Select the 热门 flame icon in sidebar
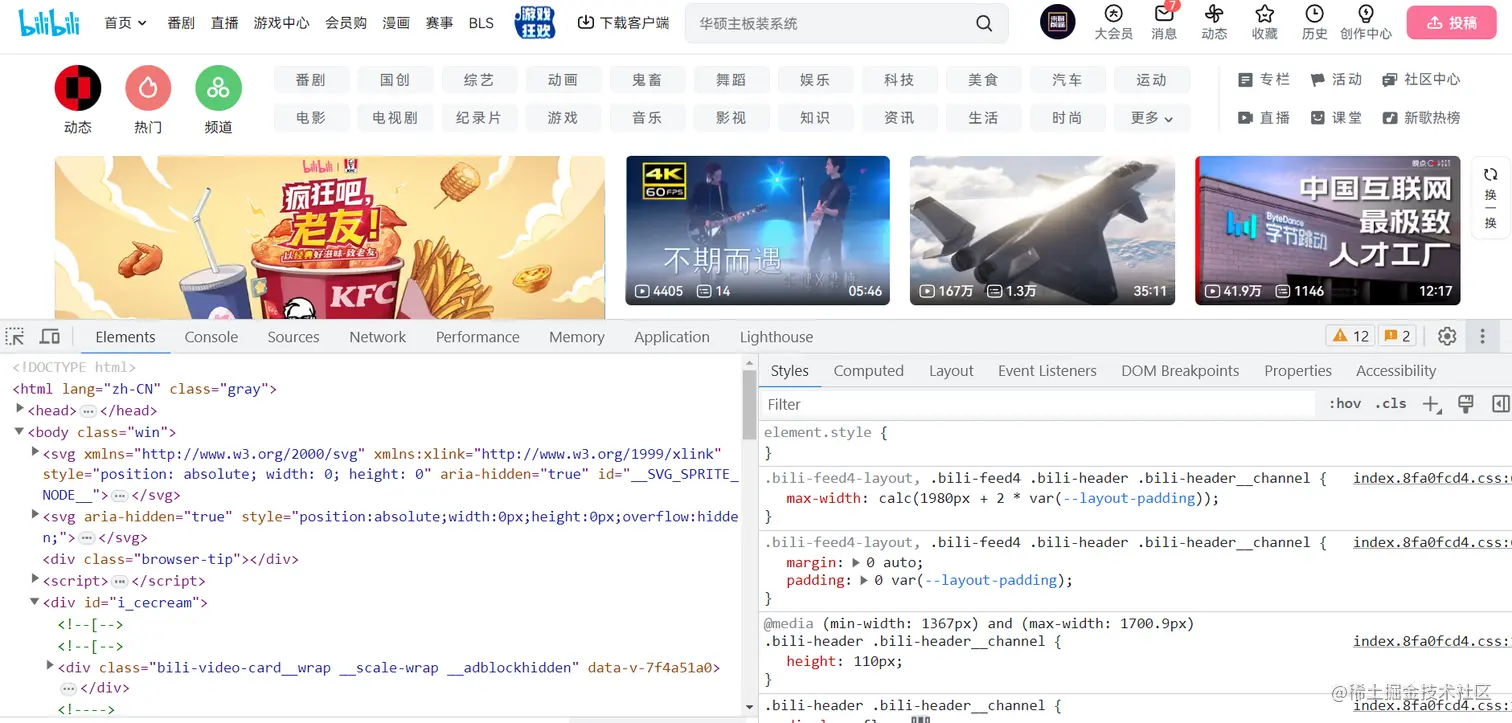This screenshot has height=723, width=1512. coord(147,89)
